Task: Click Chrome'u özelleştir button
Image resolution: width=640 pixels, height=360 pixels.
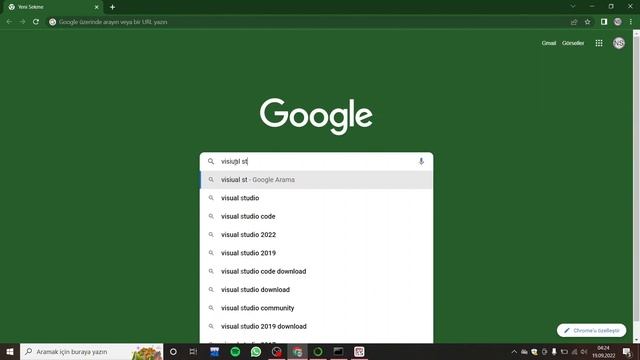Action: pos(591,330)
